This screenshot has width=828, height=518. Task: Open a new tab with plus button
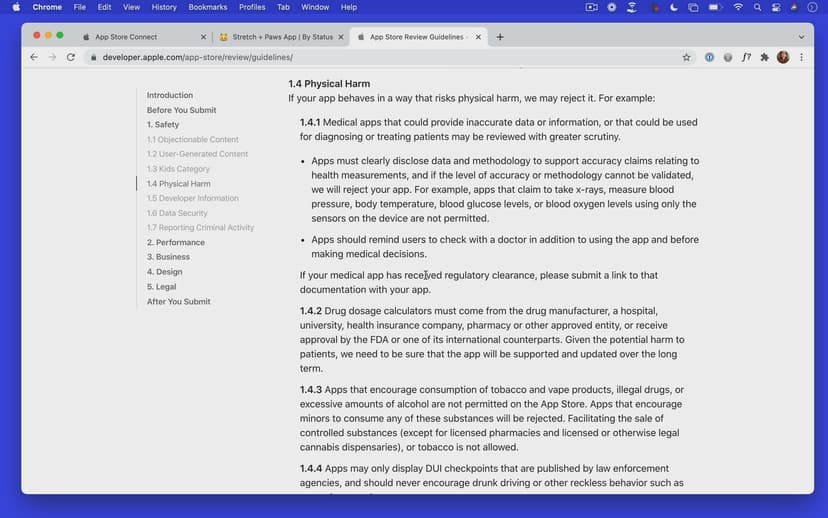pos(500,37)
